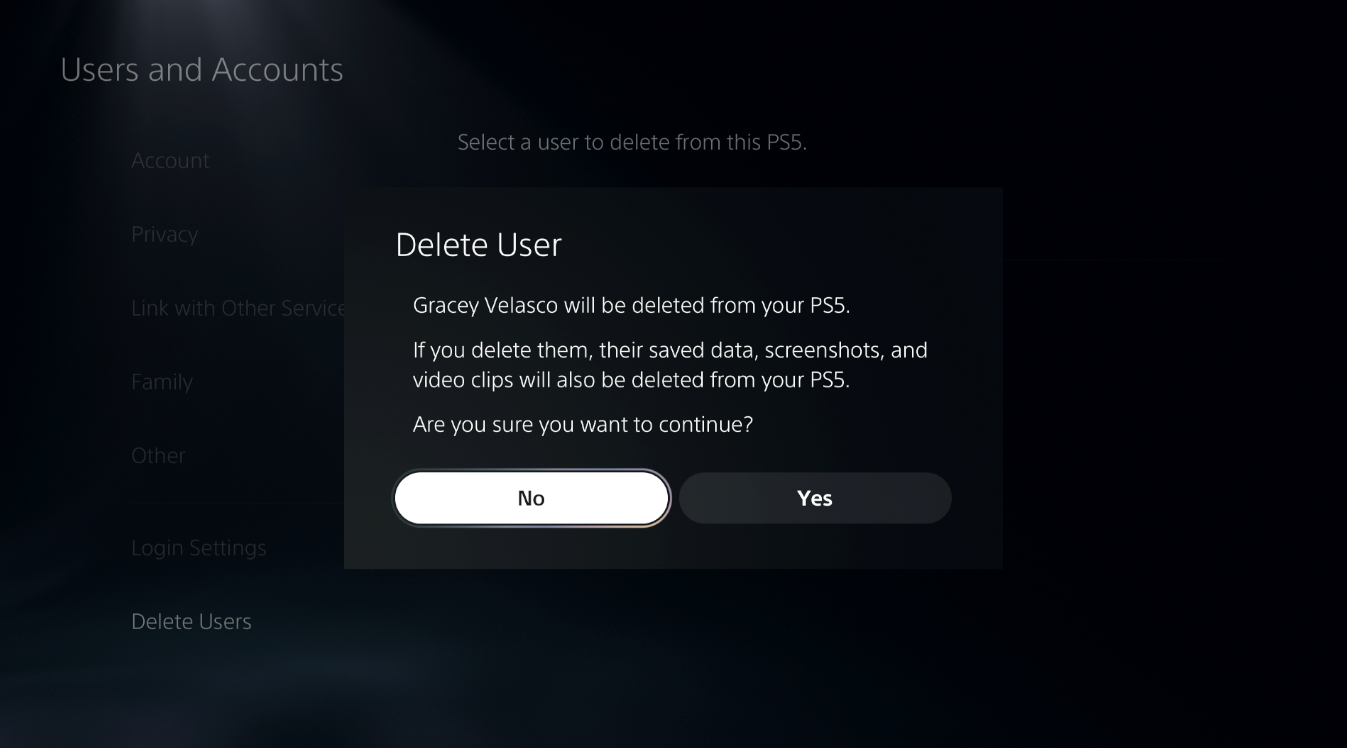Click the Users and Accounts page title
Screen dimensions: 1347x748
coord(202,69)
